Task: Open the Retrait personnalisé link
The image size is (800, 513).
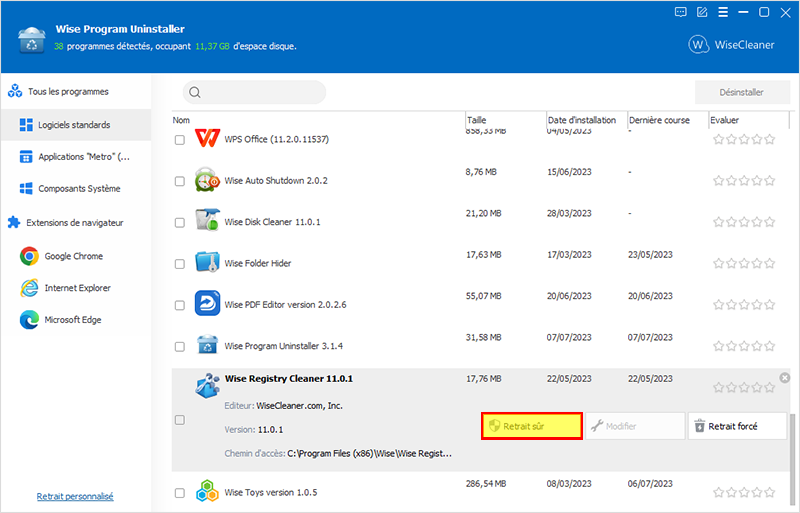Action: coord(75,496)
